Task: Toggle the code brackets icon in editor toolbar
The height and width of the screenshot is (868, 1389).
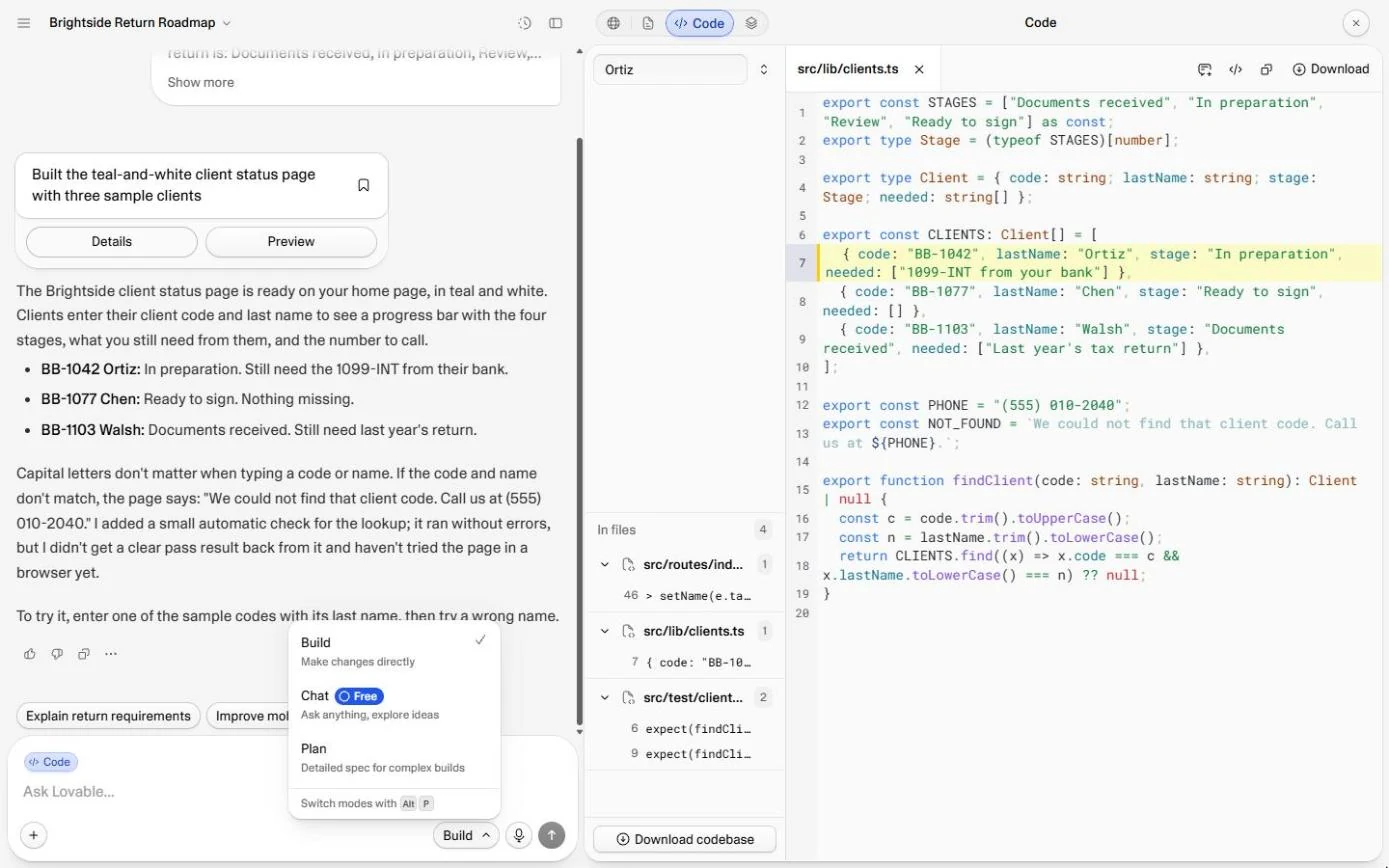Action: 1236,69
